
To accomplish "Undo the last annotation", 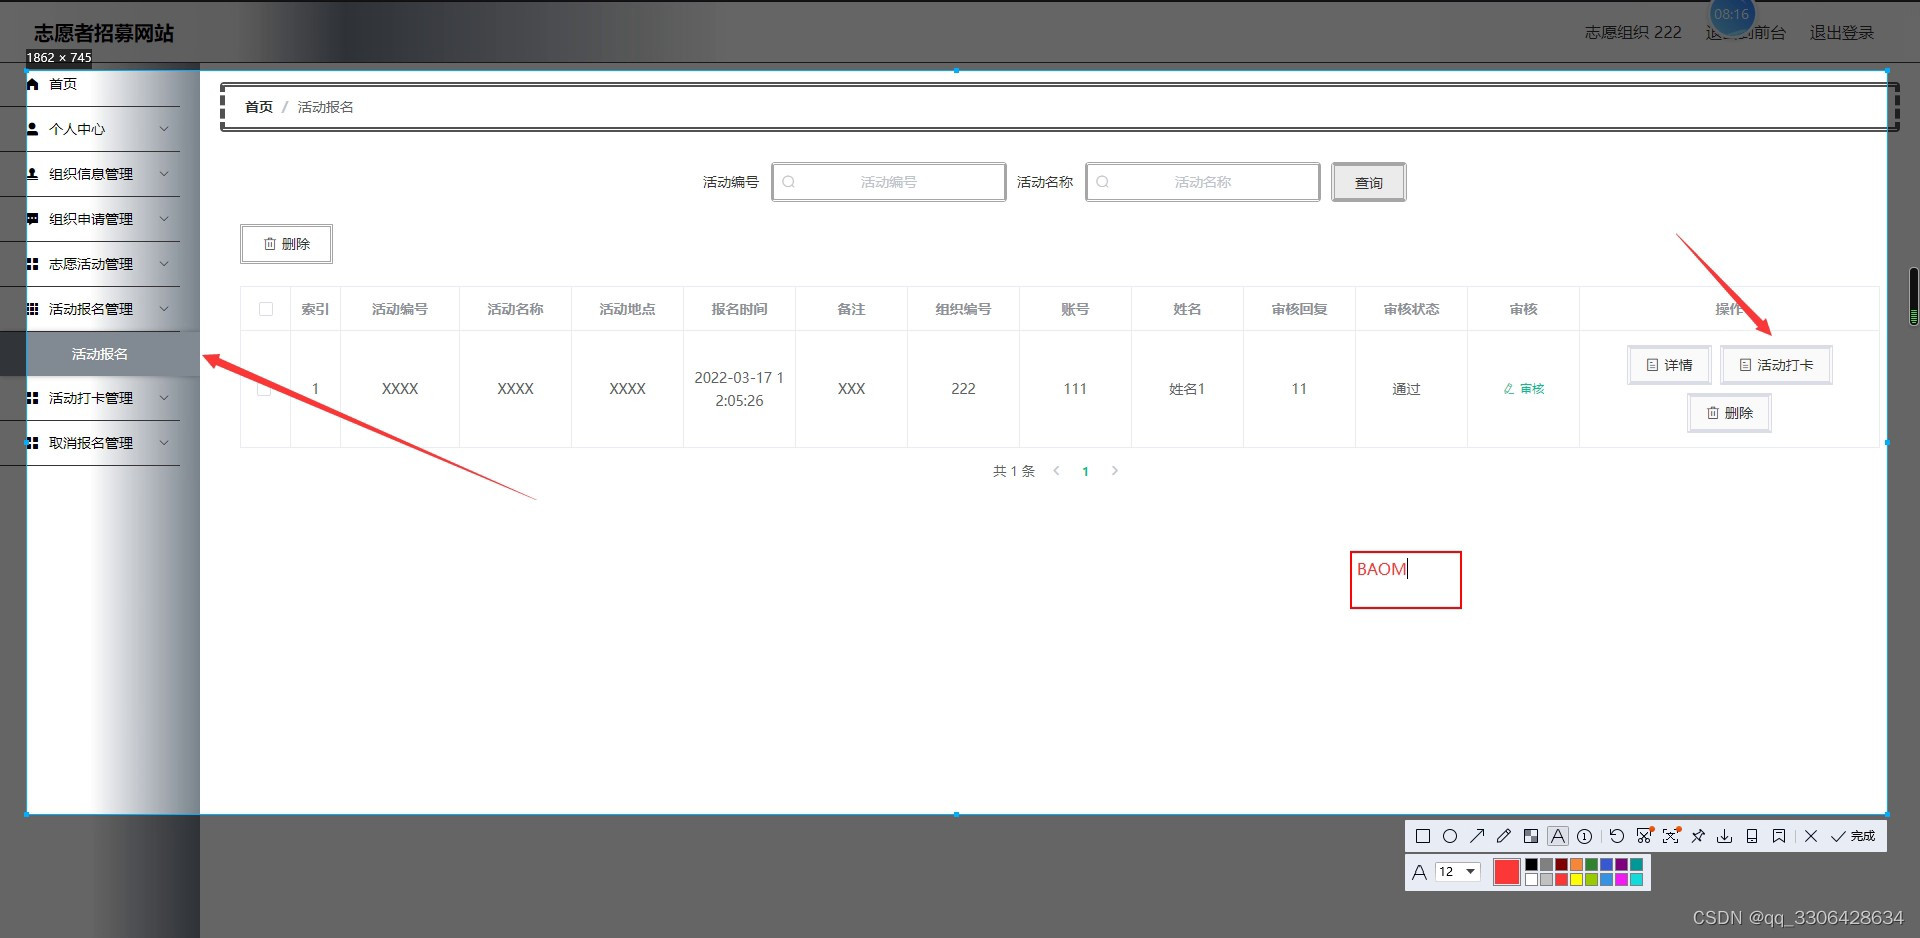I will point(1617,836).
